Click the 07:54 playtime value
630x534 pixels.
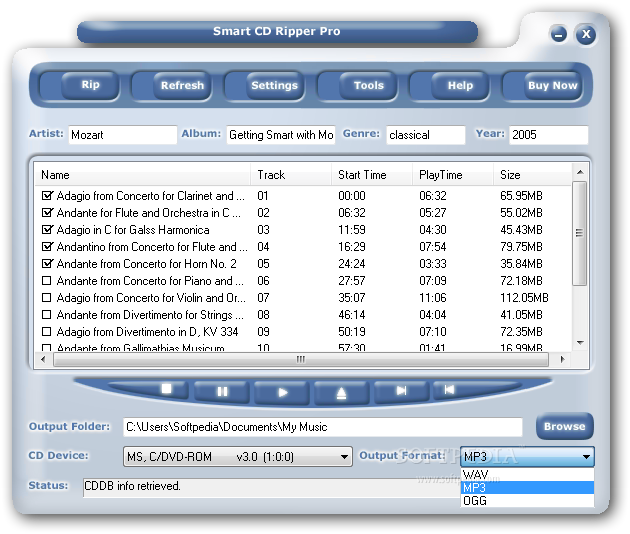coord(433,246)
